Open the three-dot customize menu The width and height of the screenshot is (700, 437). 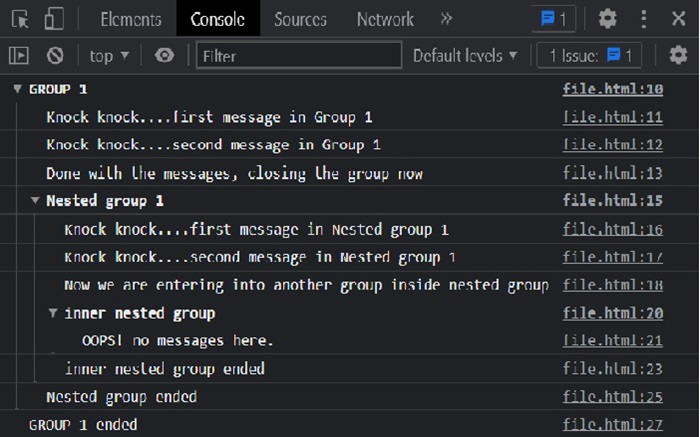pyautogui.click(x=643, y=19)
